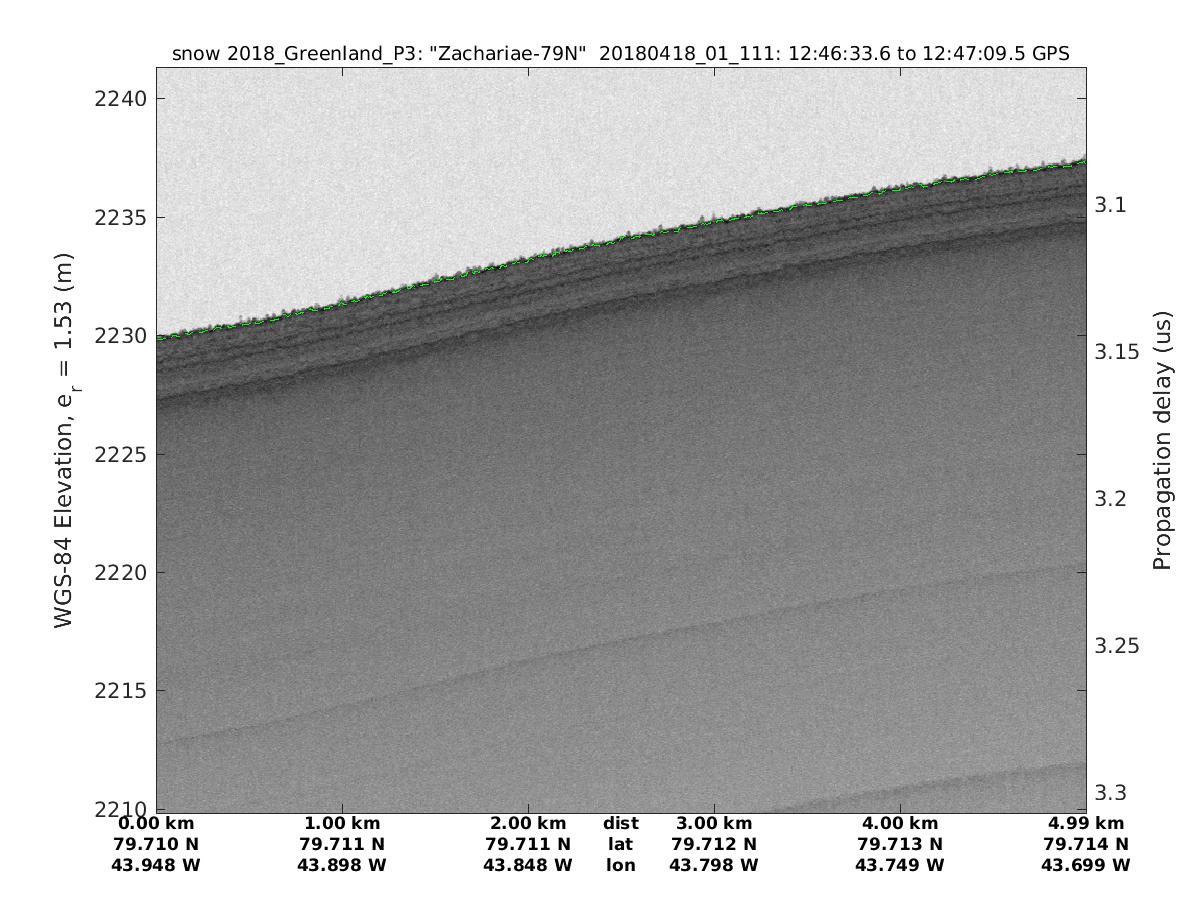
Task: Click the "Propagation delay (us)" axis label
Action: [x=1161, y=441]
